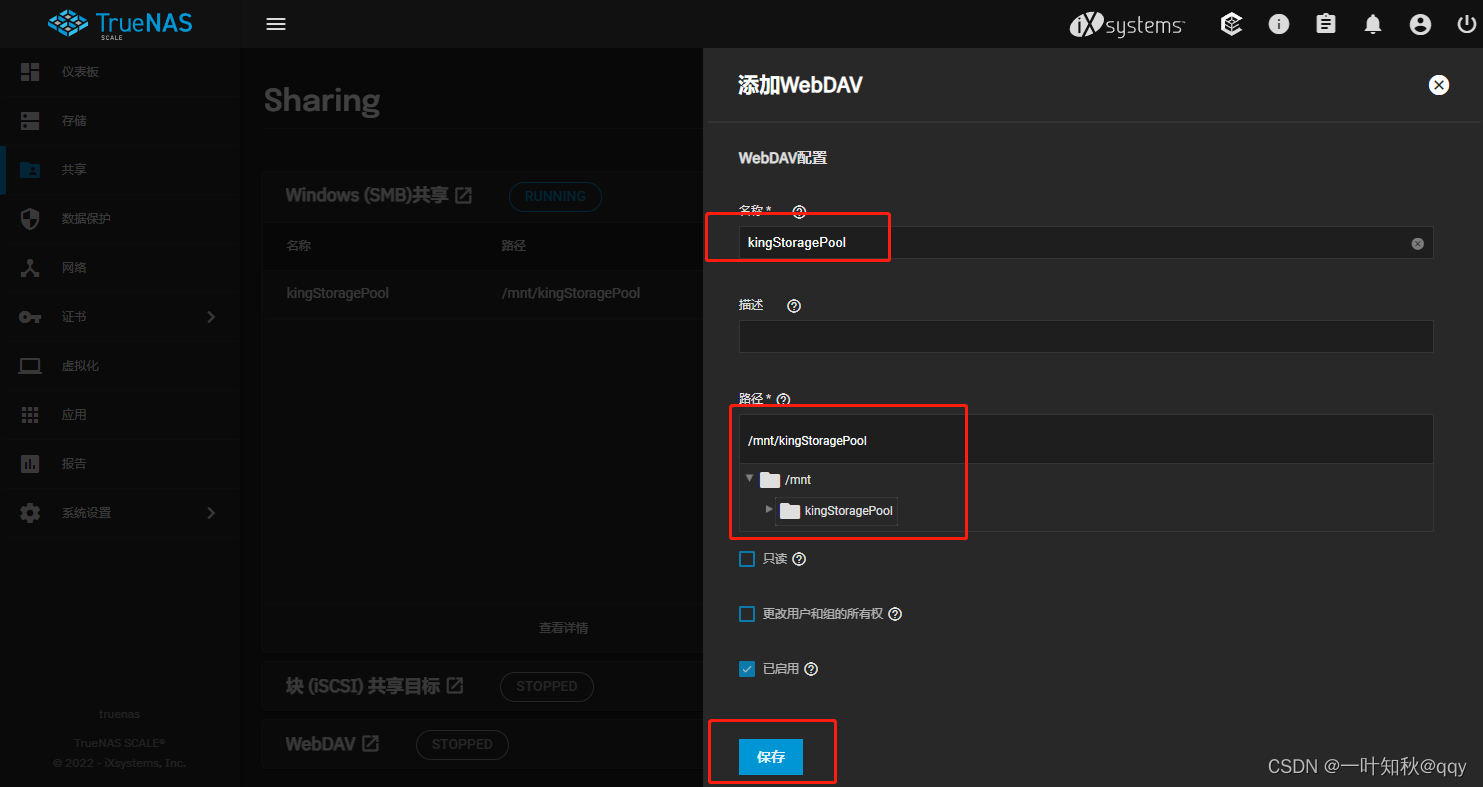This screenshot has height=787, width=1483.
Task: Toggle the hamburger sidebar menu
Action: (276, 24)
